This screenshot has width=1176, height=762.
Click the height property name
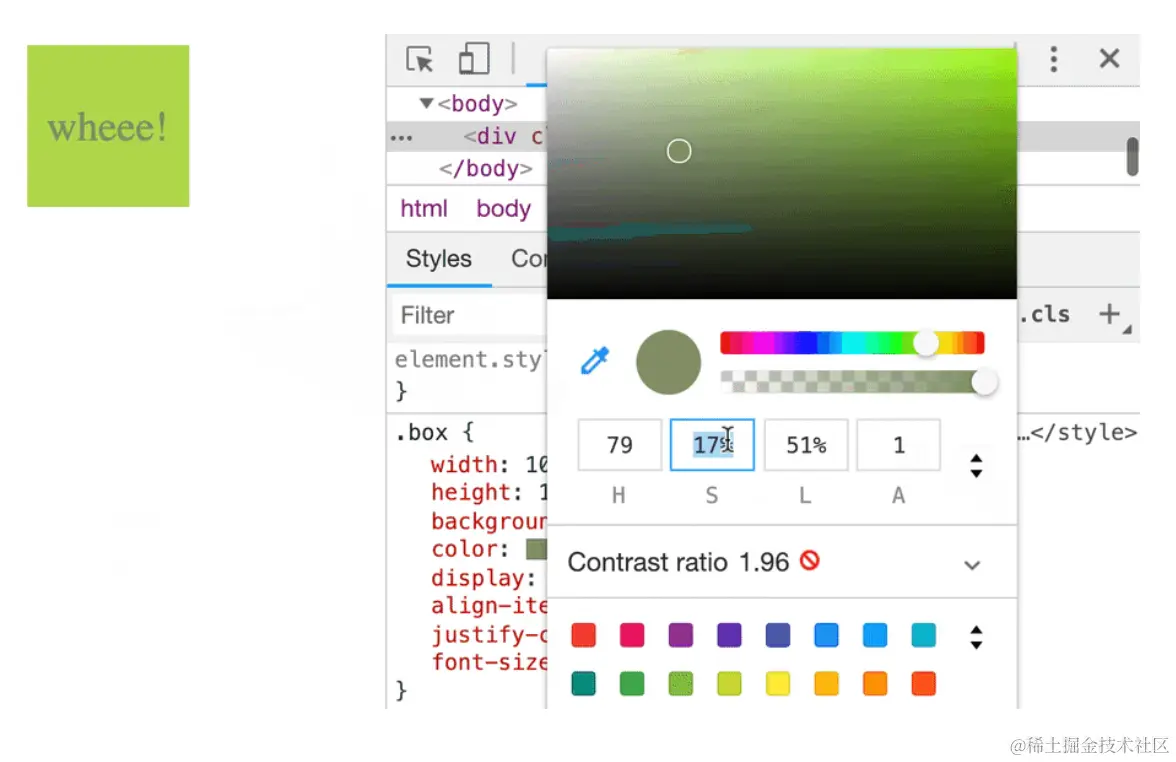470,493
